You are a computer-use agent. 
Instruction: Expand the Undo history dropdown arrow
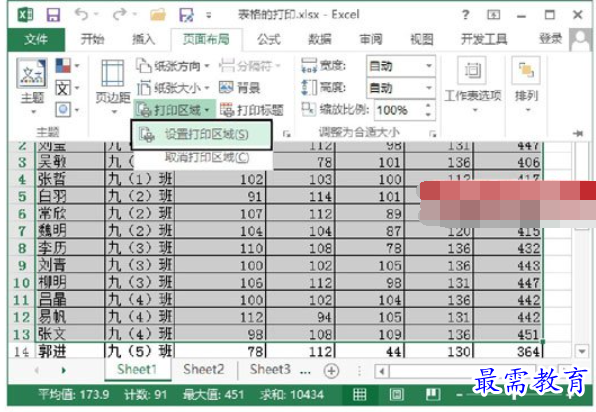click(x=96, y=15)
